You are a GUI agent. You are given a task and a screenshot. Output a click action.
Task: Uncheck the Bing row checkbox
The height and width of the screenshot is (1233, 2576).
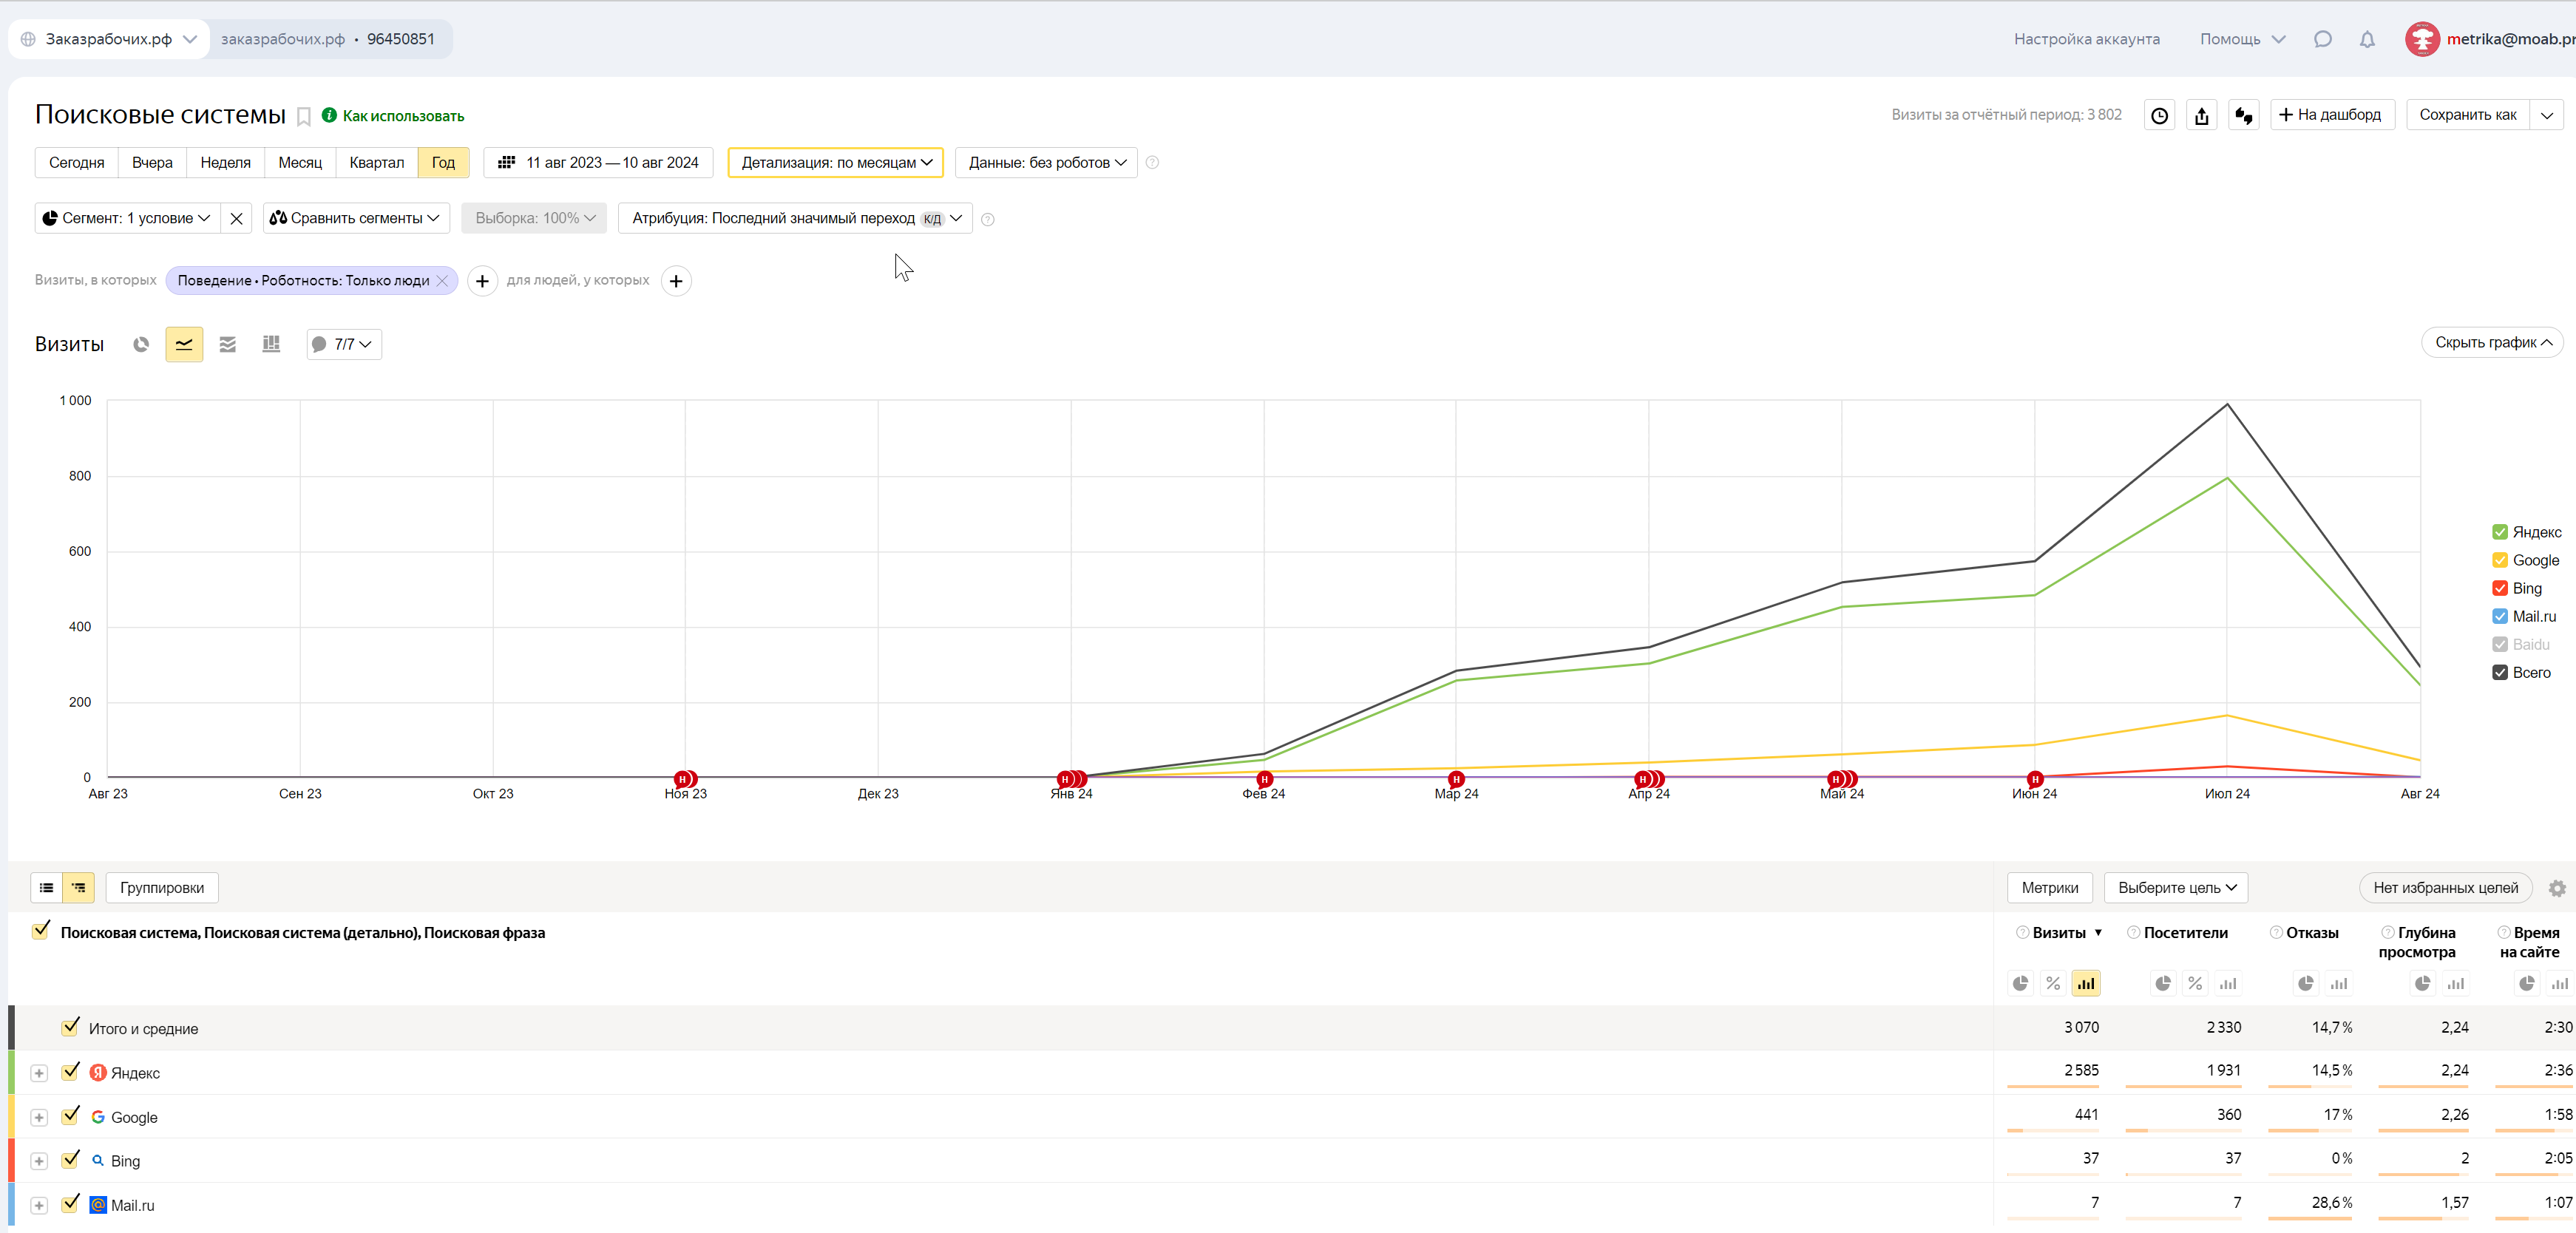tap(70, 1159)
